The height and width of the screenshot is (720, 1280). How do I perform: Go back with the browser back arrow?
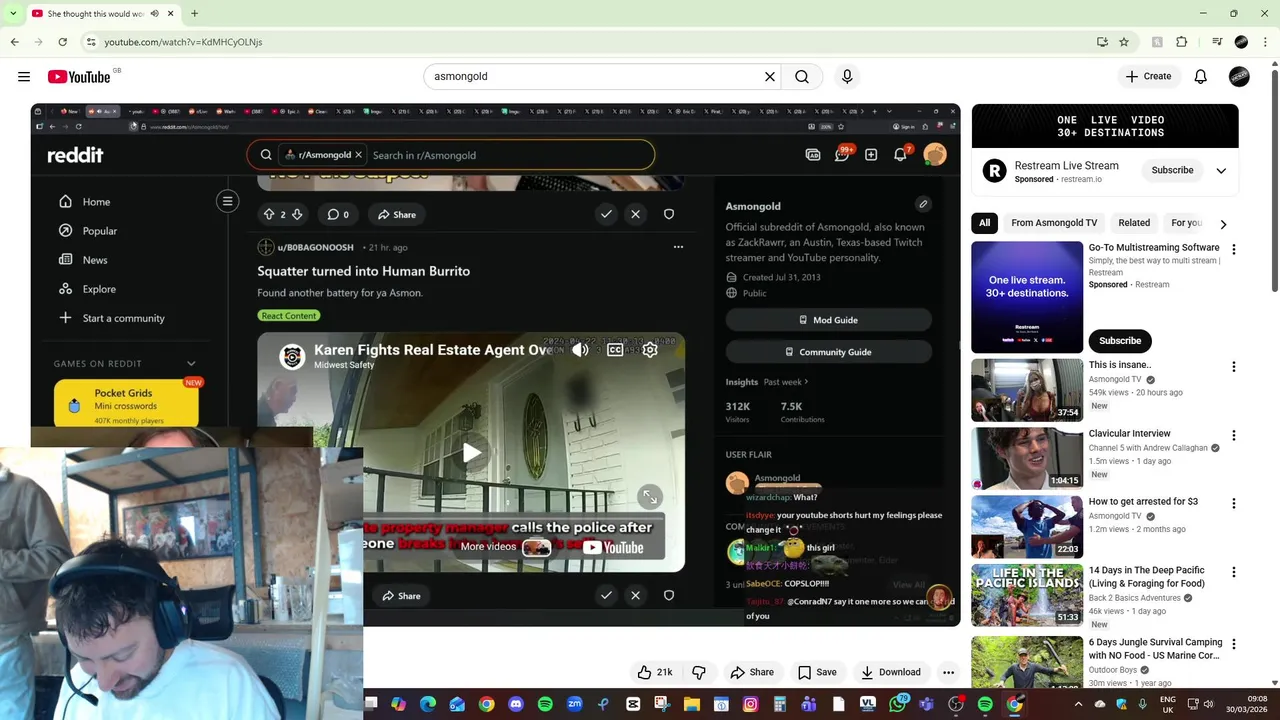click(x=14, y=42)
